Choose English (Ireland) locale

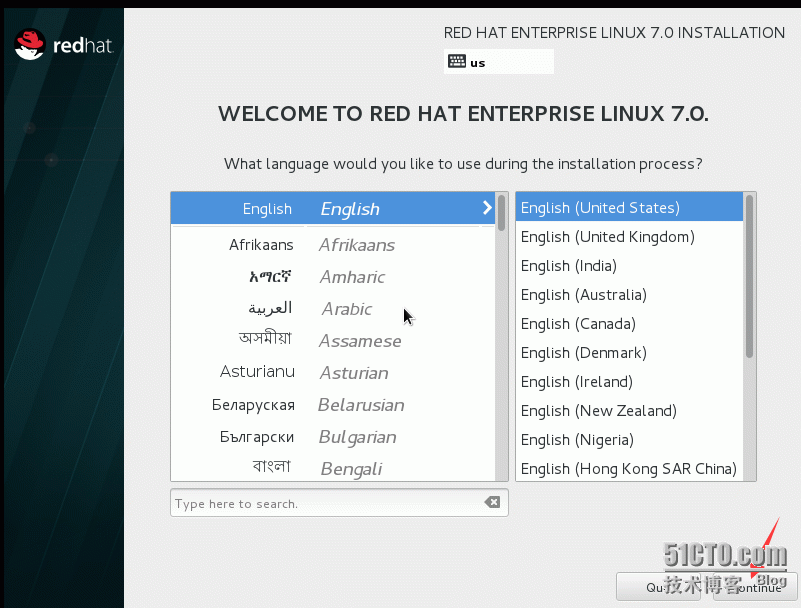click(x=629, y=382)
